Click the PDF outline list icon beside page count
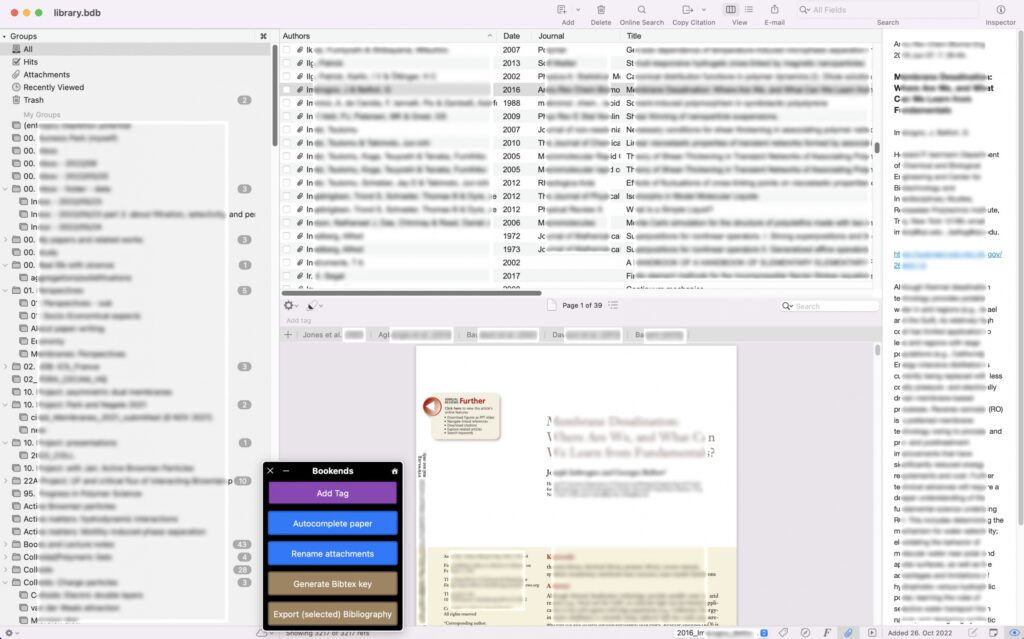Viewport: 1024px width, 639px height. pos(613,305)
